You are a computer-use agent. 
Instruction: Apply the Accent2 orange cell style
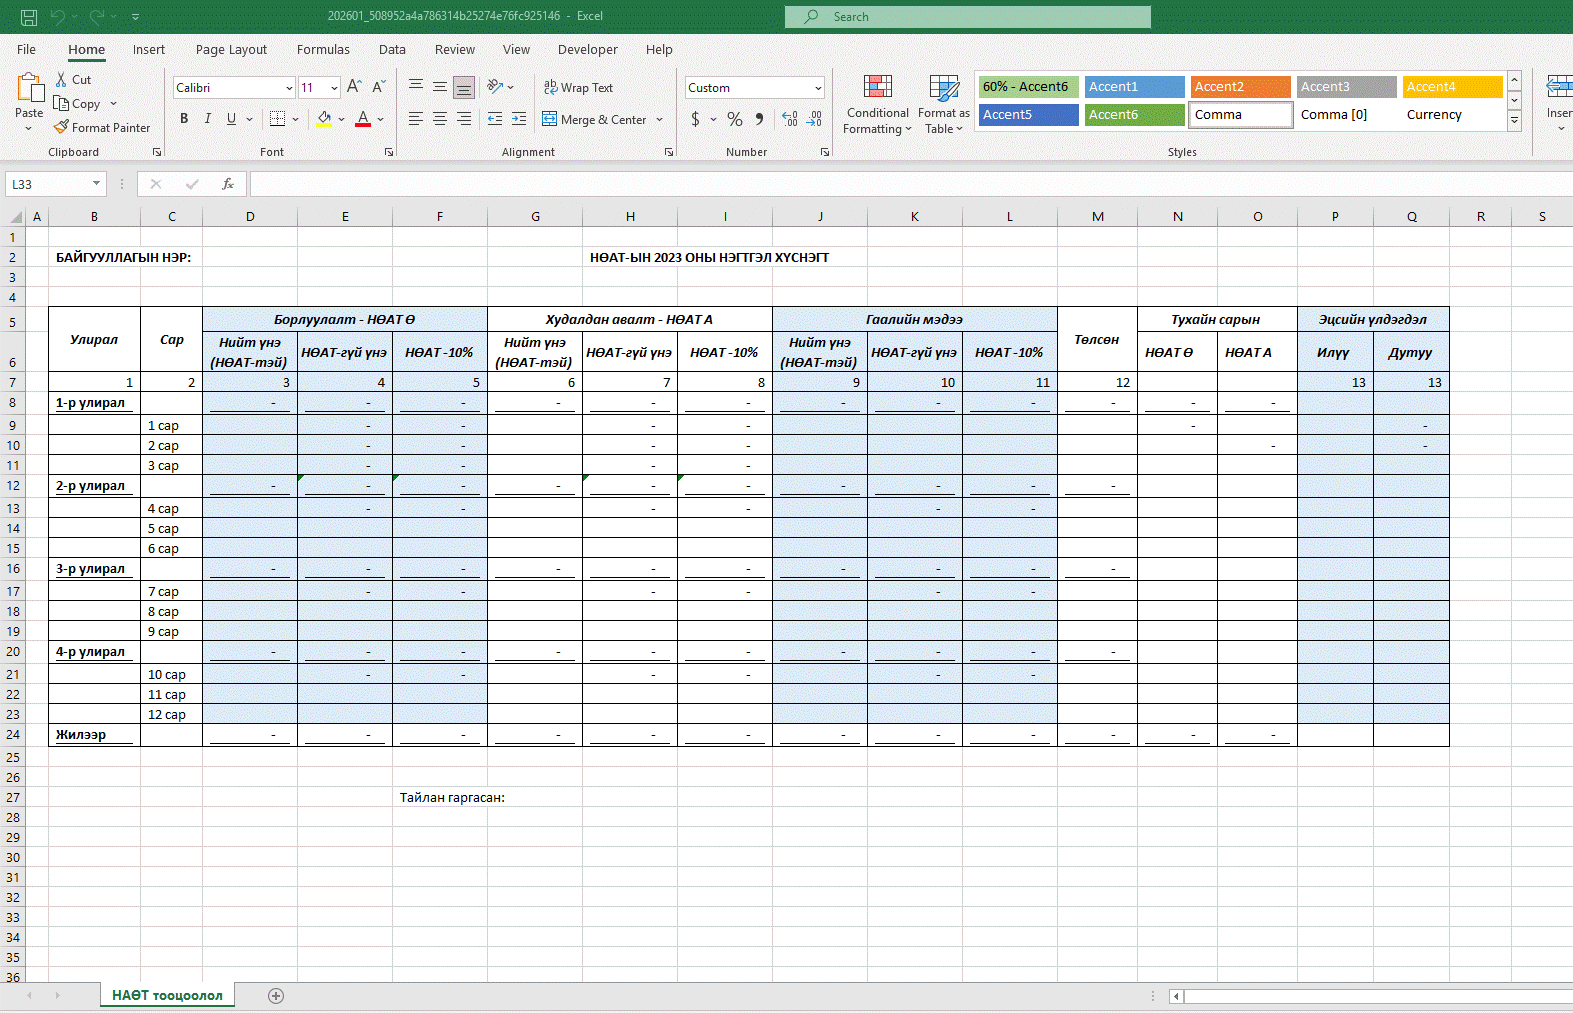pyautogui.click(x=1240, y=87)
